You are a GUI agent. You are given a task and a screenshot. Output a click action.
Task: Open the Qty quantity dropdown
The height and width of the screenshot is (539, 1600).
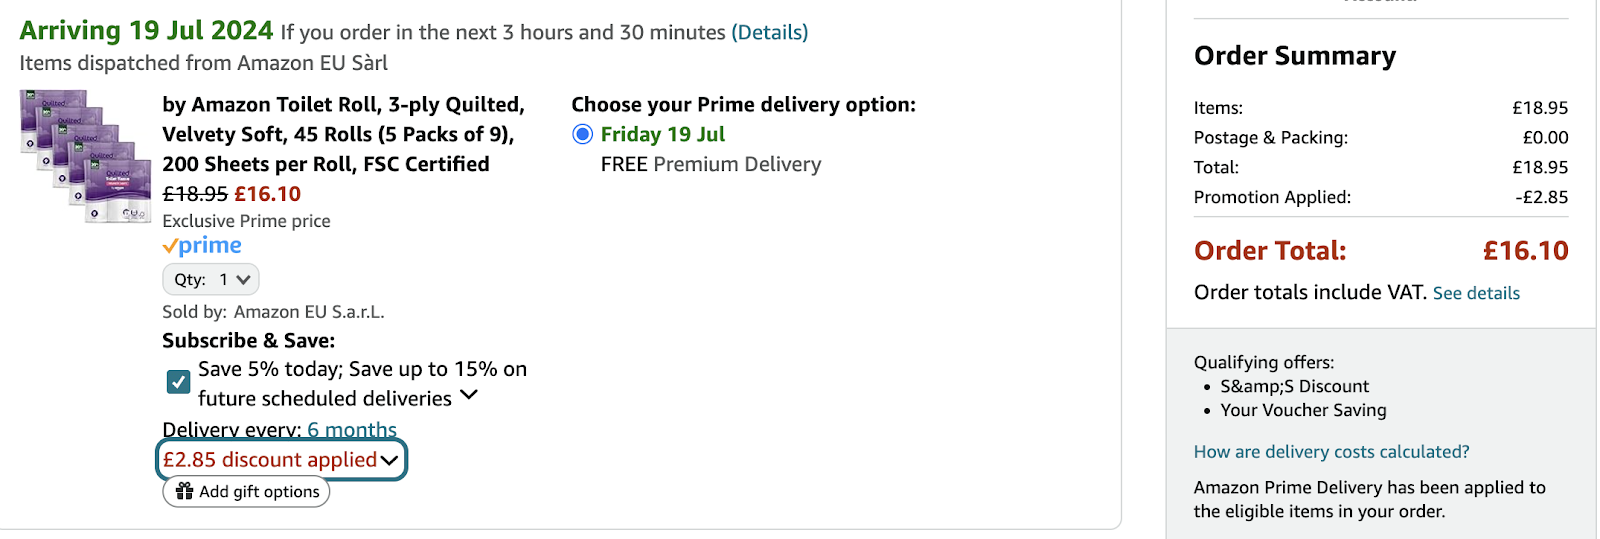point(211,279)
